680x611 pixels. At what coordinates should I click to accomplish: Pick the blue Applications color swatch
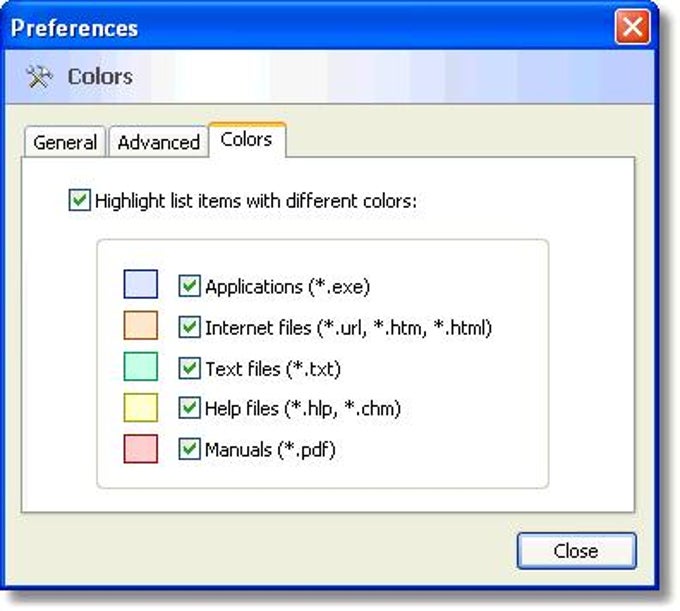(141, 285)
